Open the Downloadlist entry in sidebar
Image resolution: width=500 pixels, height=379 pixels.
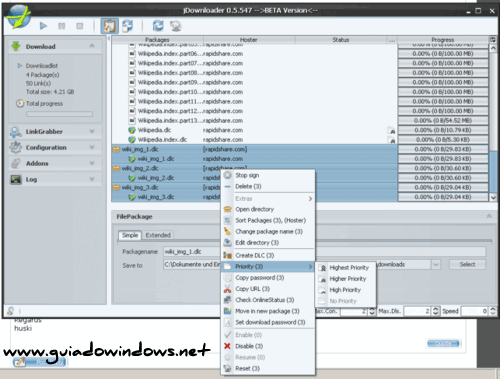[42, 66]
